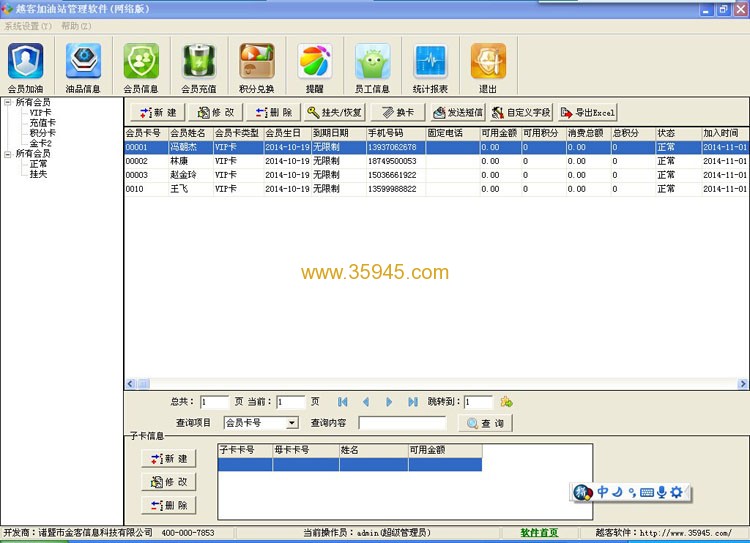Click 修改 in the 子卡信息 section
This screenshot has height=543, width=750.
click(x=169, y=482)
